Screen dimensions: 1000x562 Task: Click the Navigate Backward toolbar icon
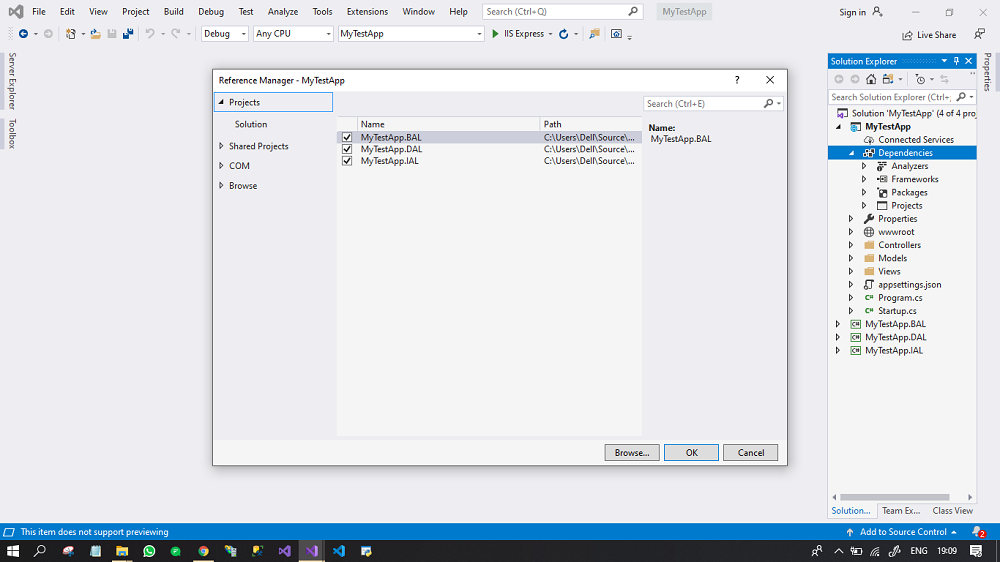[x=24, y=34]
